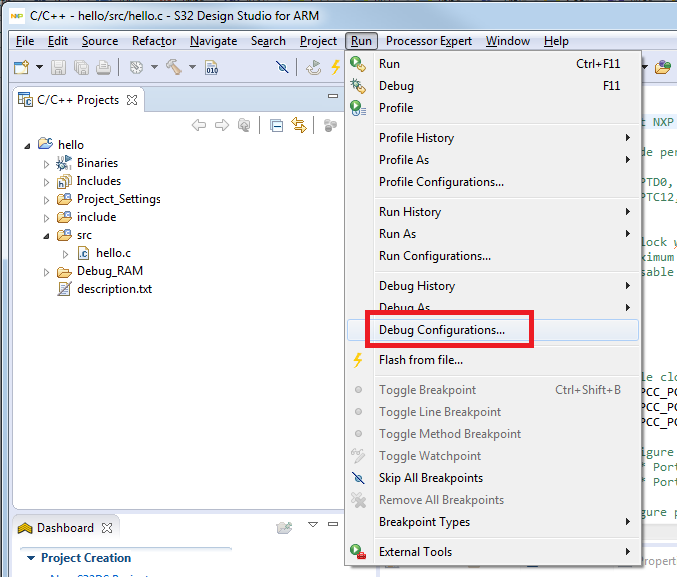
Task: Click the binary 010 file toolbar icon
Action: coord(212,67)
